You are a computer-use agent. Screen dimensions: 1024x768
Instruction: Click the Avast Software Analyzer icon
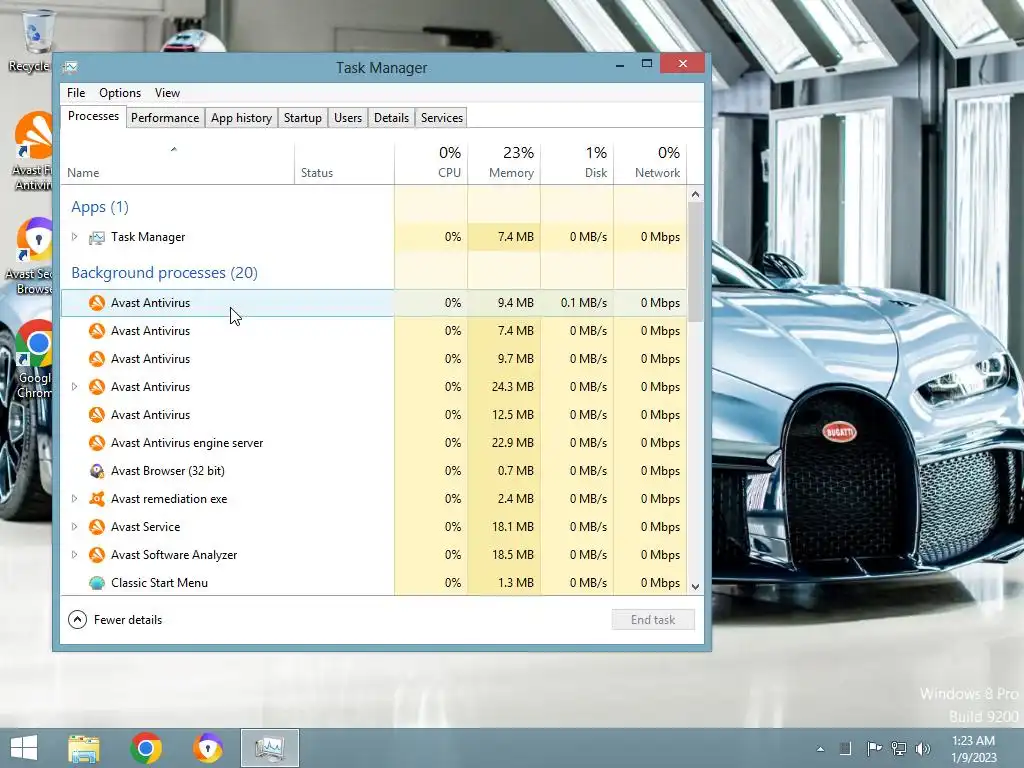(97, 555)
